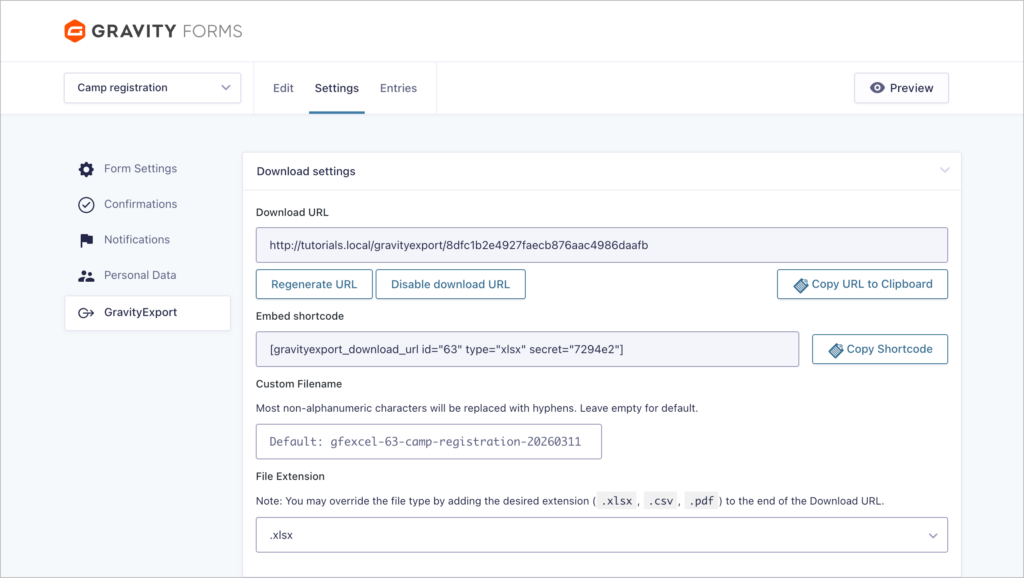Click the Custom Filename input

pos(428,442)
